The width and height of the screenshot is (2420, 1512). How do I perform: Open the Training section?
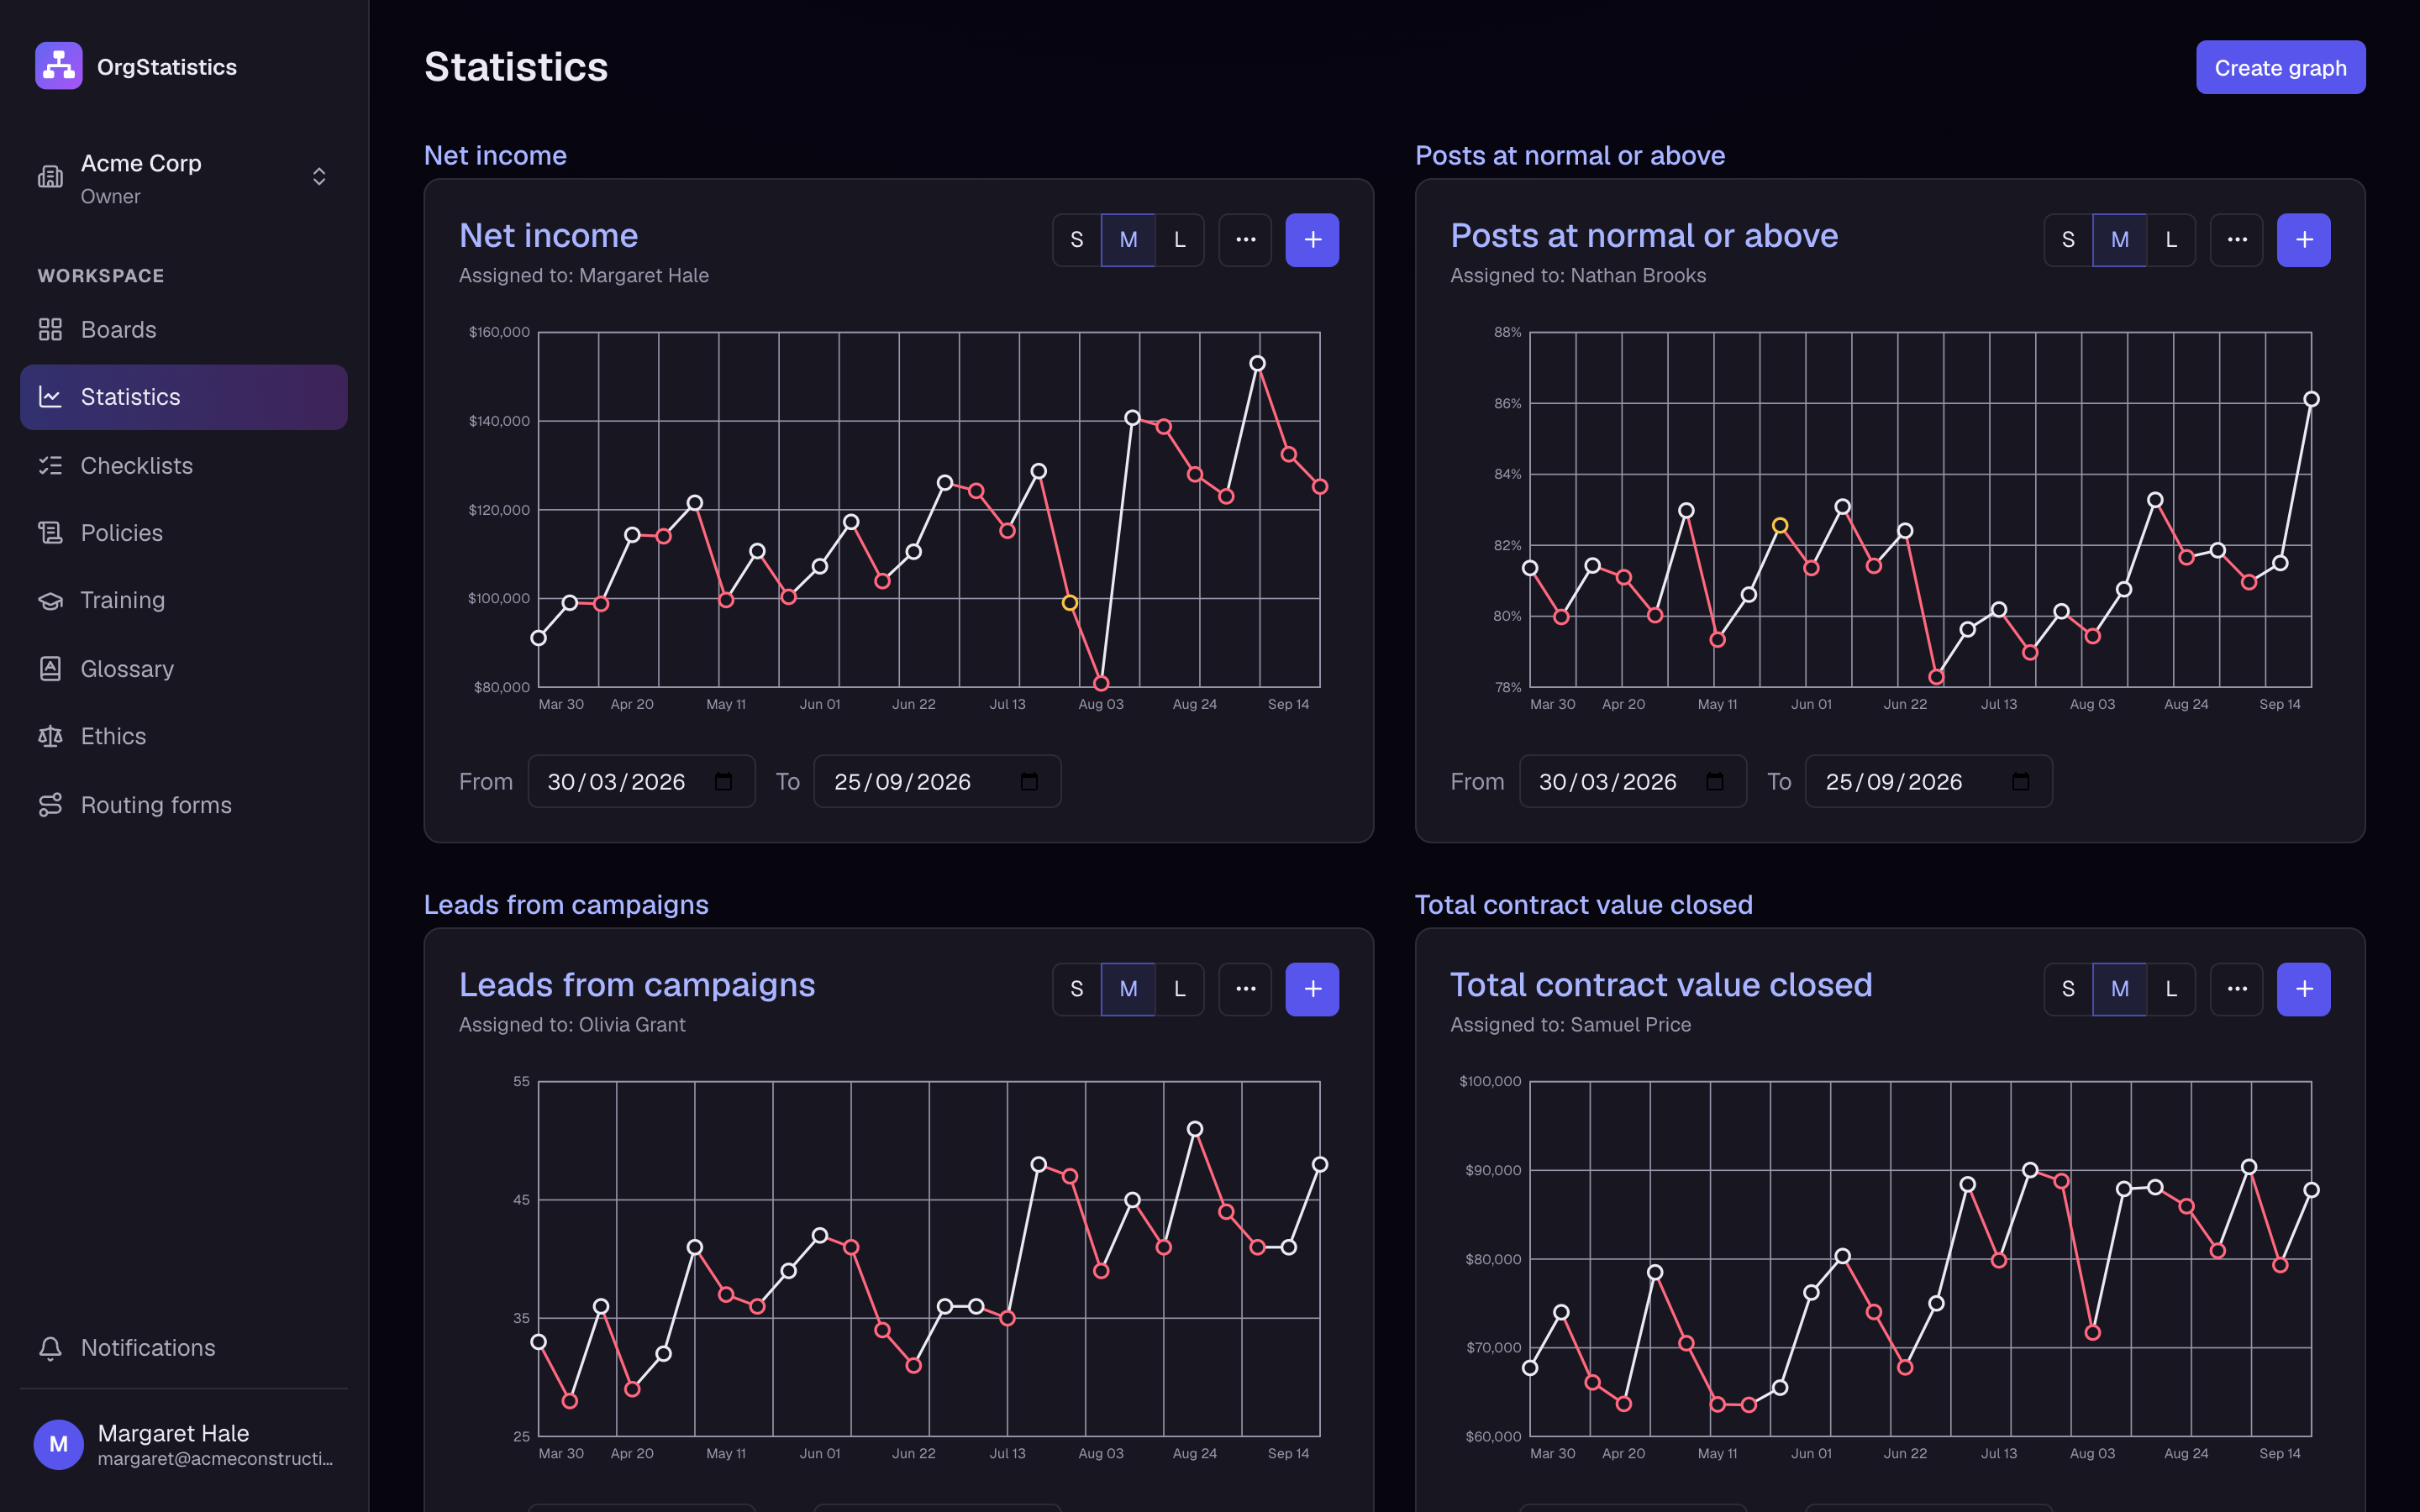tap(184, 600)
